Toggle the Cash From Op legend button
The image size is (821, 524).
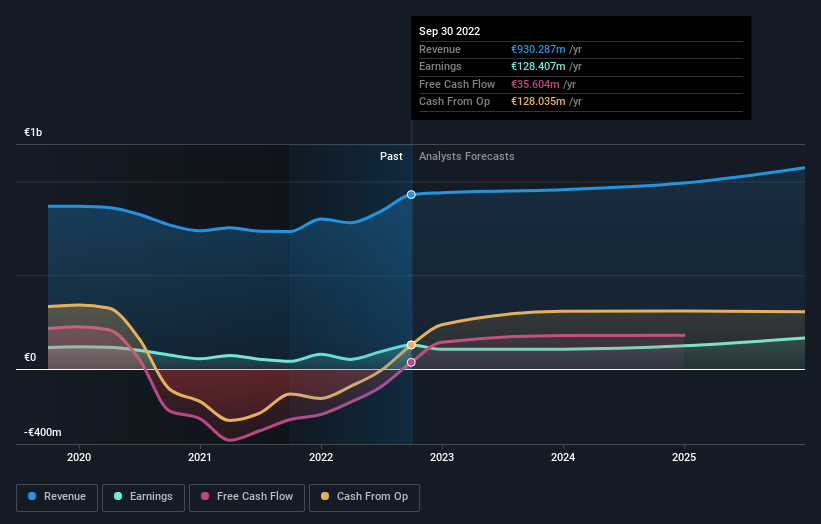click(364, 497)
